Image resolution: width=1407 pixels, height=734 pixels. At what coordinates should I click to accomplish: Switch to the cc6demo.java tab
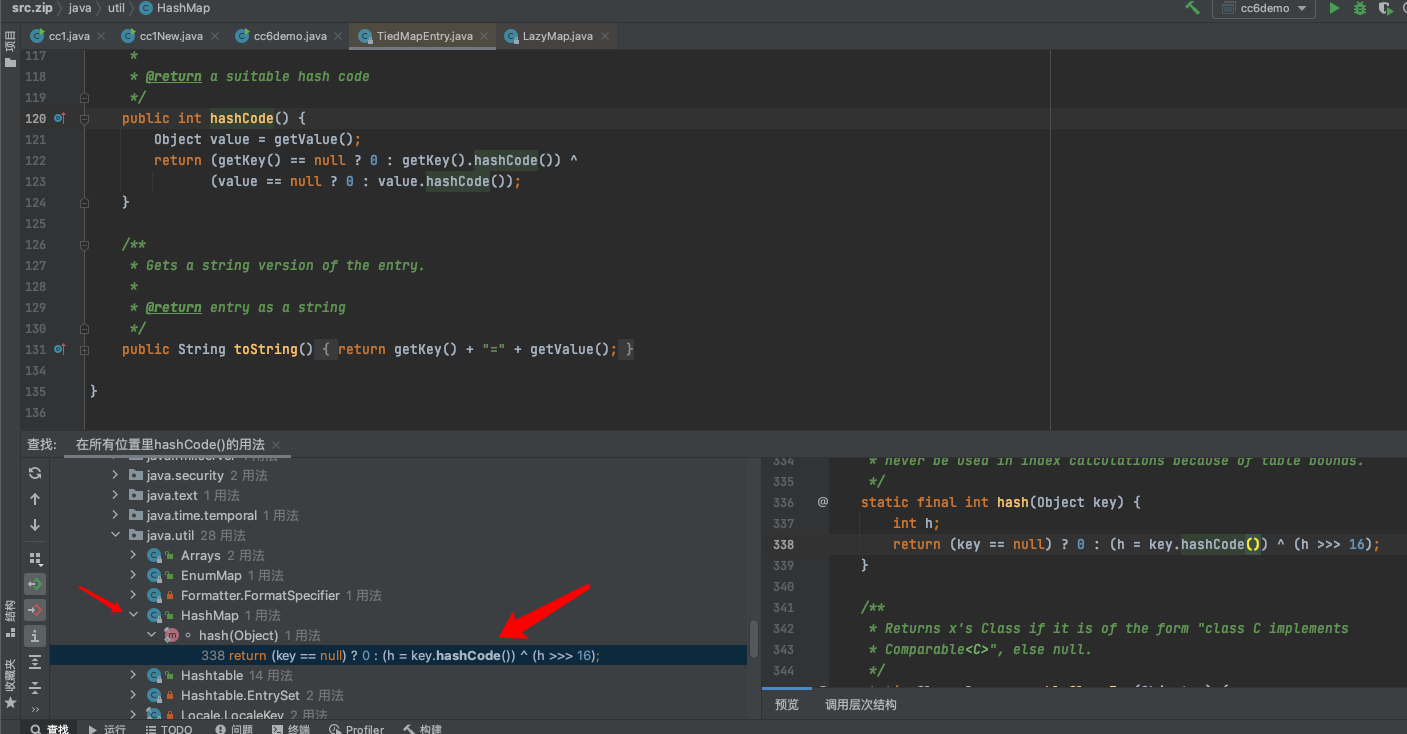[290, 36]
